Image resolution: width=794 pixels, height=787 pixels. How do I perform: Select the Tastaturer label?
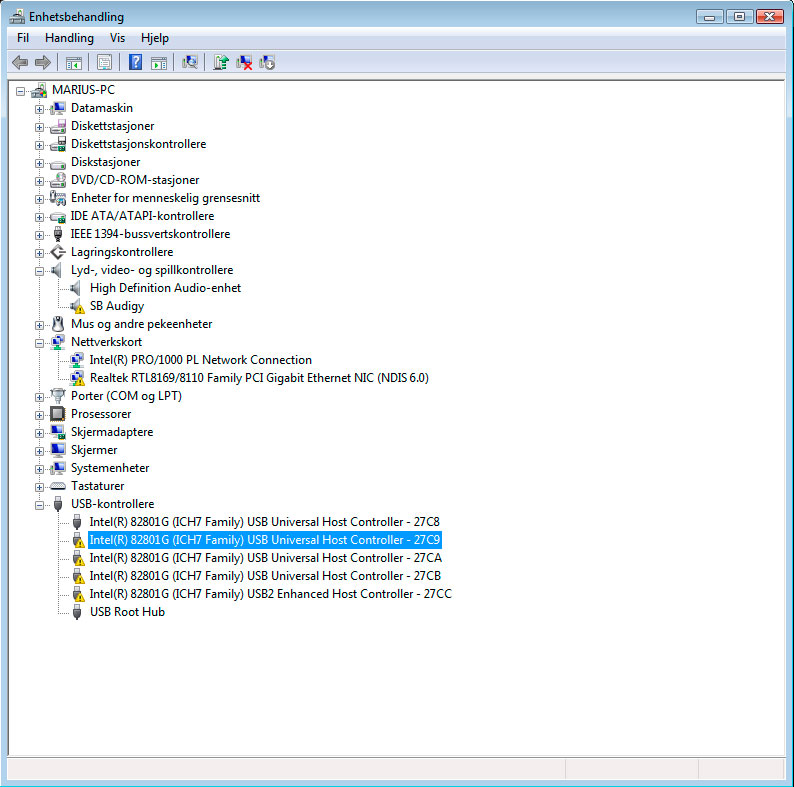[x=98, y=486]
